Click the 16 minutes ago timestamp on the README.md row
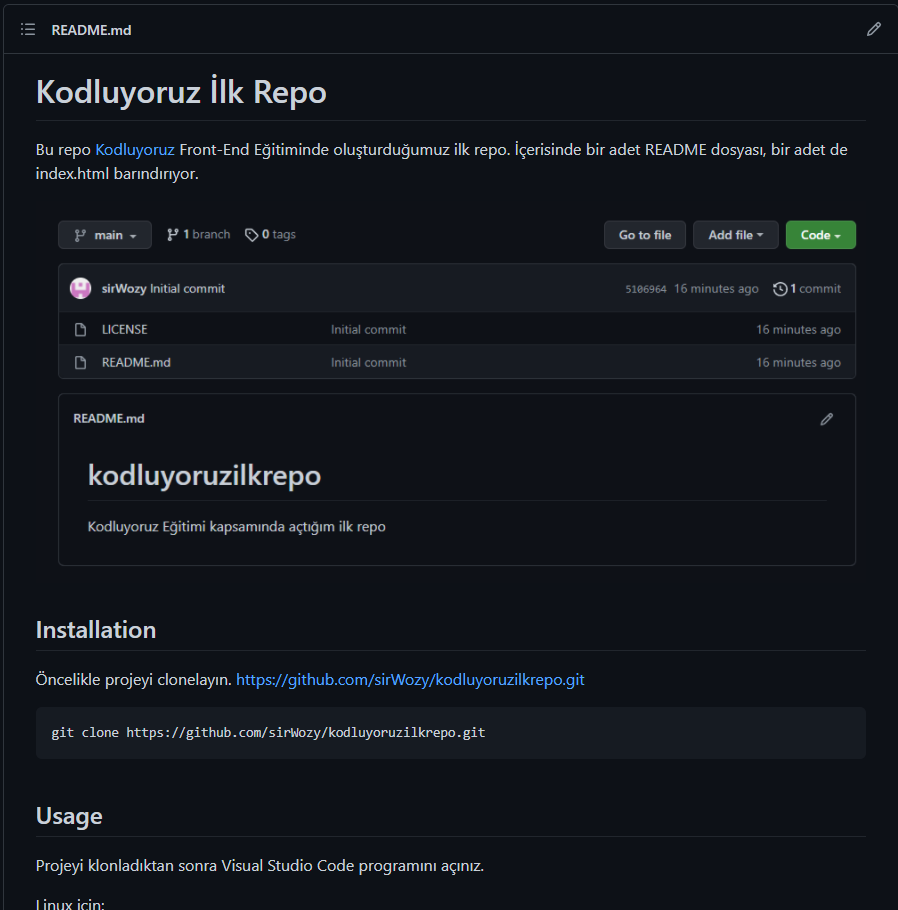Viewport: 898px width, 910px height. [x=798, y=362]
